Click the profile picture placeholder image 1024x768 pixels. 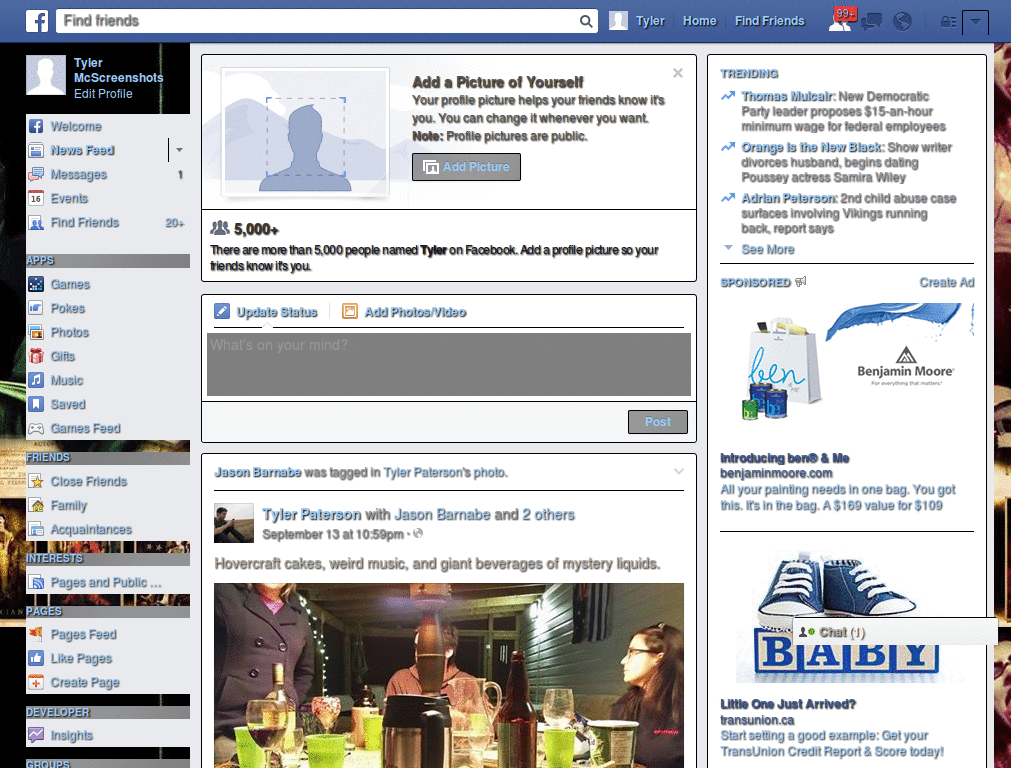(x=306, y=131)
